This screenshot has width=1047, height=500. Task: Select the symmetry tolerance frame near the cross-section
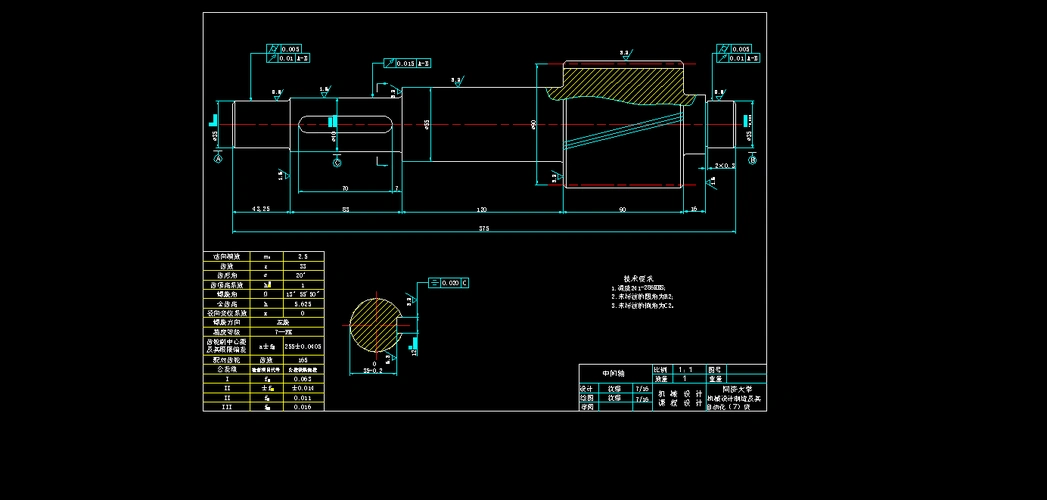click(x=448, y=282)
